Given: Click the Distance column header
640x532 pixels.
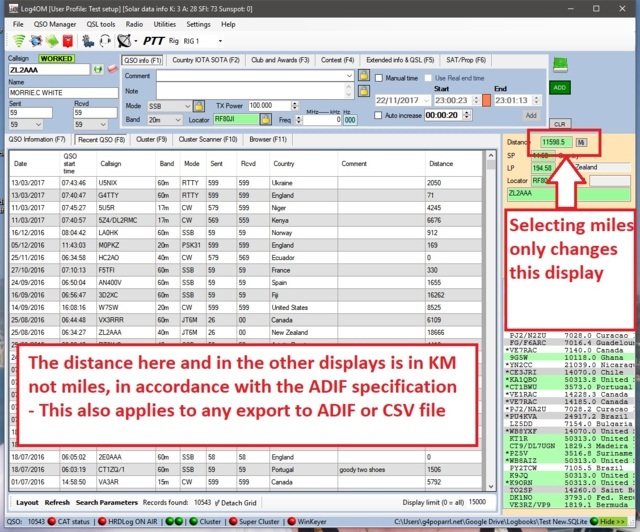Looking at the screenshot, I should [x=453, y=163].
